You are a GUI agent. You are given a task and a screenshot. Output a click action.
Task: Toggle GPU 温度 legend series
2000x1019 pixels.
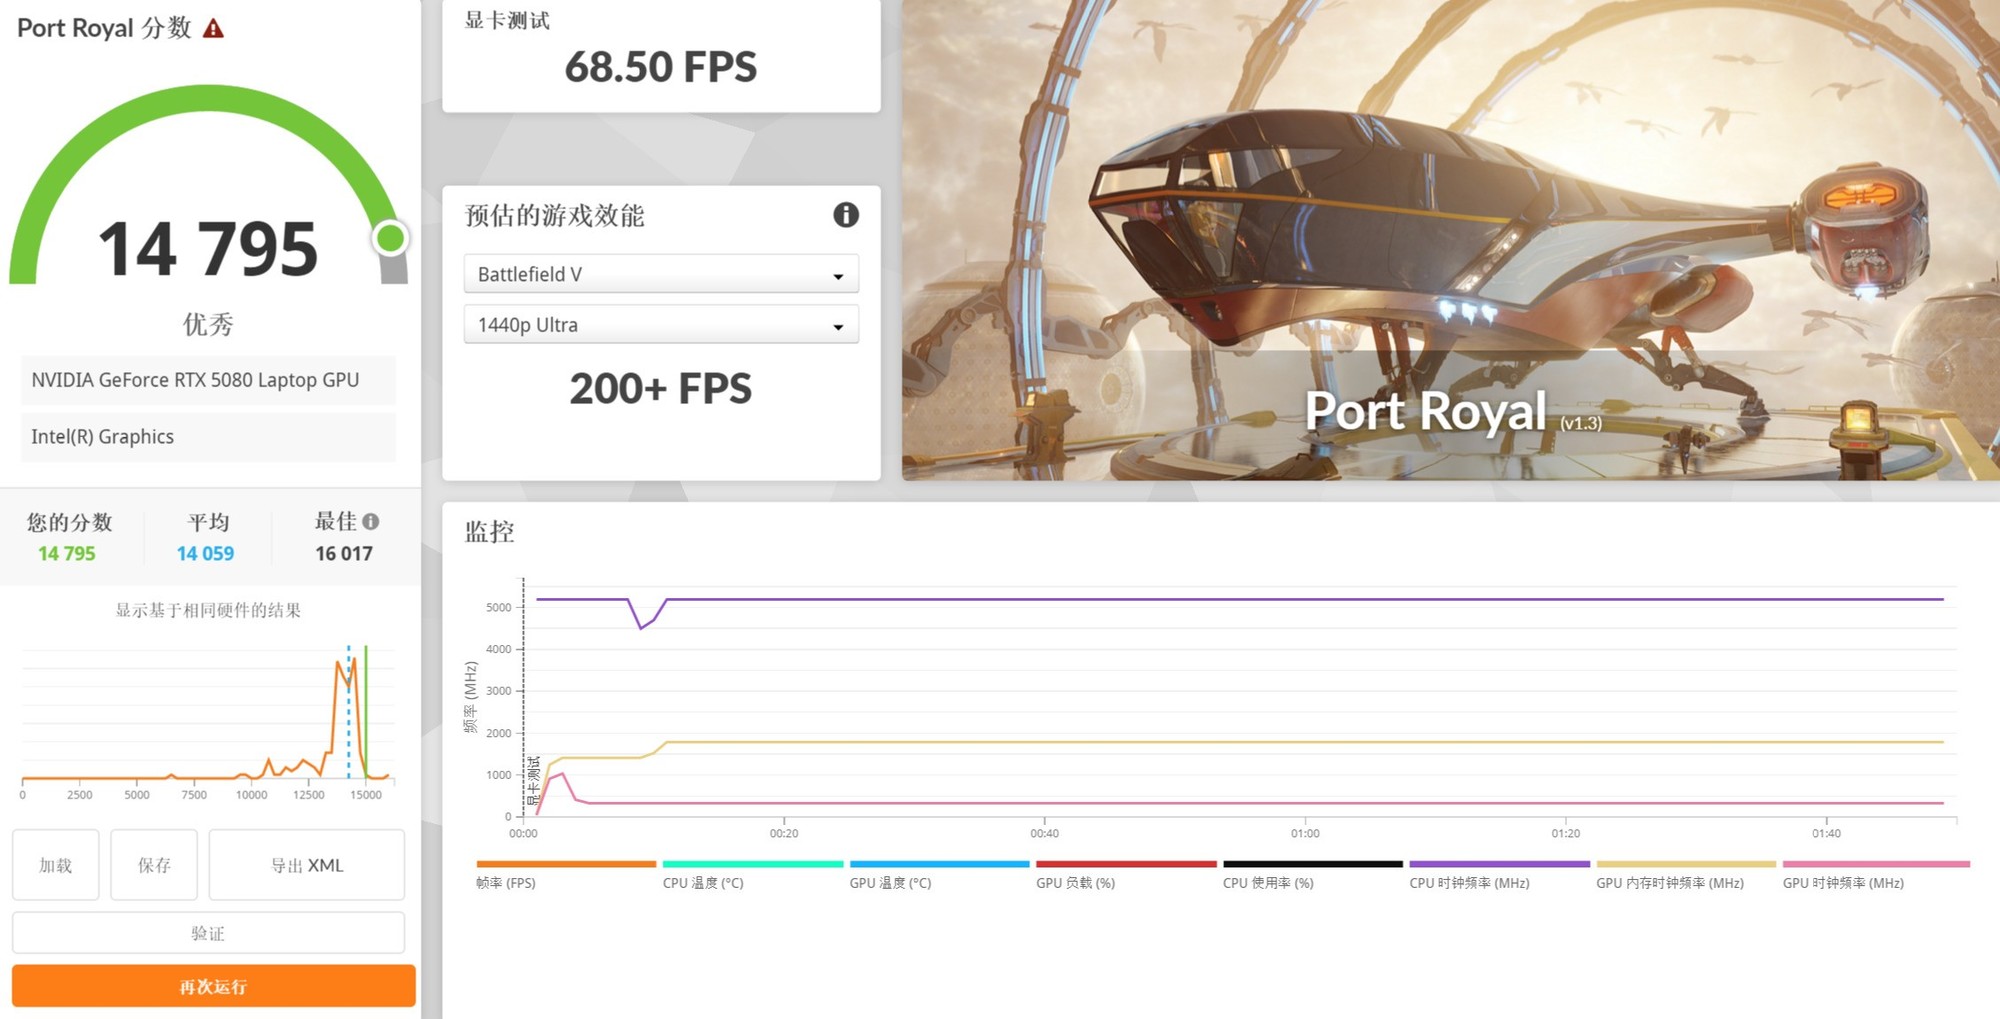pos(890,883)
